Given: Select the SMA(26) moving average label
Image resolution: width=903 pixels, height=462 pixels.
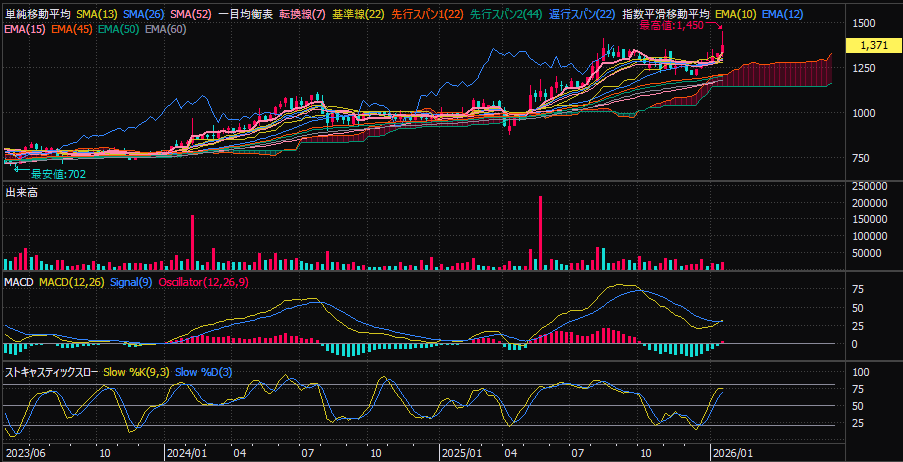Looking at the screenshot, I should point(145,15).
